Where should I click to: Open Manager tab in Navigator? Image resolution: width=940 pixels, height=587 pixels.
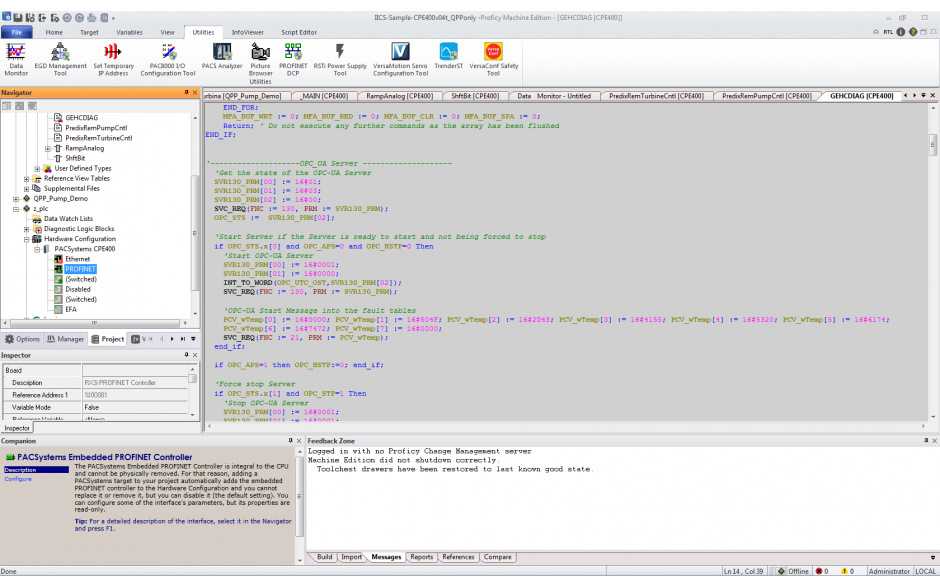[65, 339]
